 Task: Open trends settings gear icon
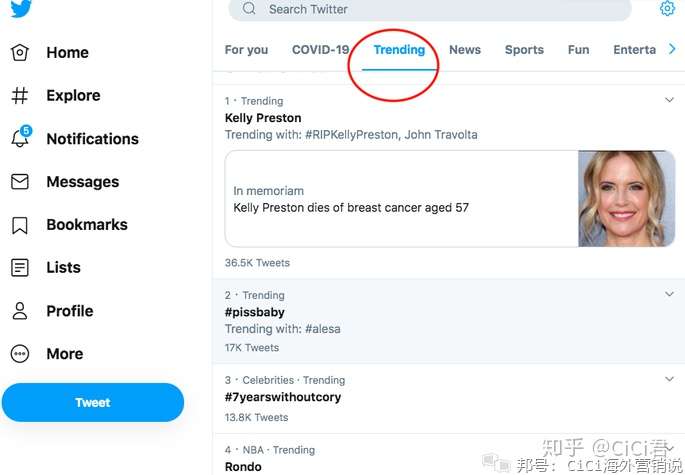tap(667, 8)
